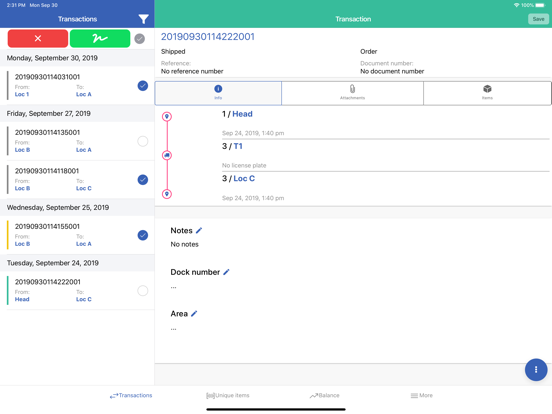The height and width of the screenshot is (414, 552).
Task: Open the Unique items bottom tab
Action: [228, 396]
